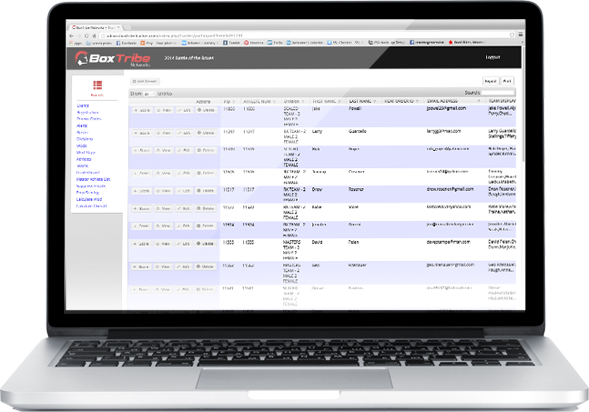Screen dimensions: 589x412
Task: Click View button in Powell row
Action: click(x=164, y=110)
